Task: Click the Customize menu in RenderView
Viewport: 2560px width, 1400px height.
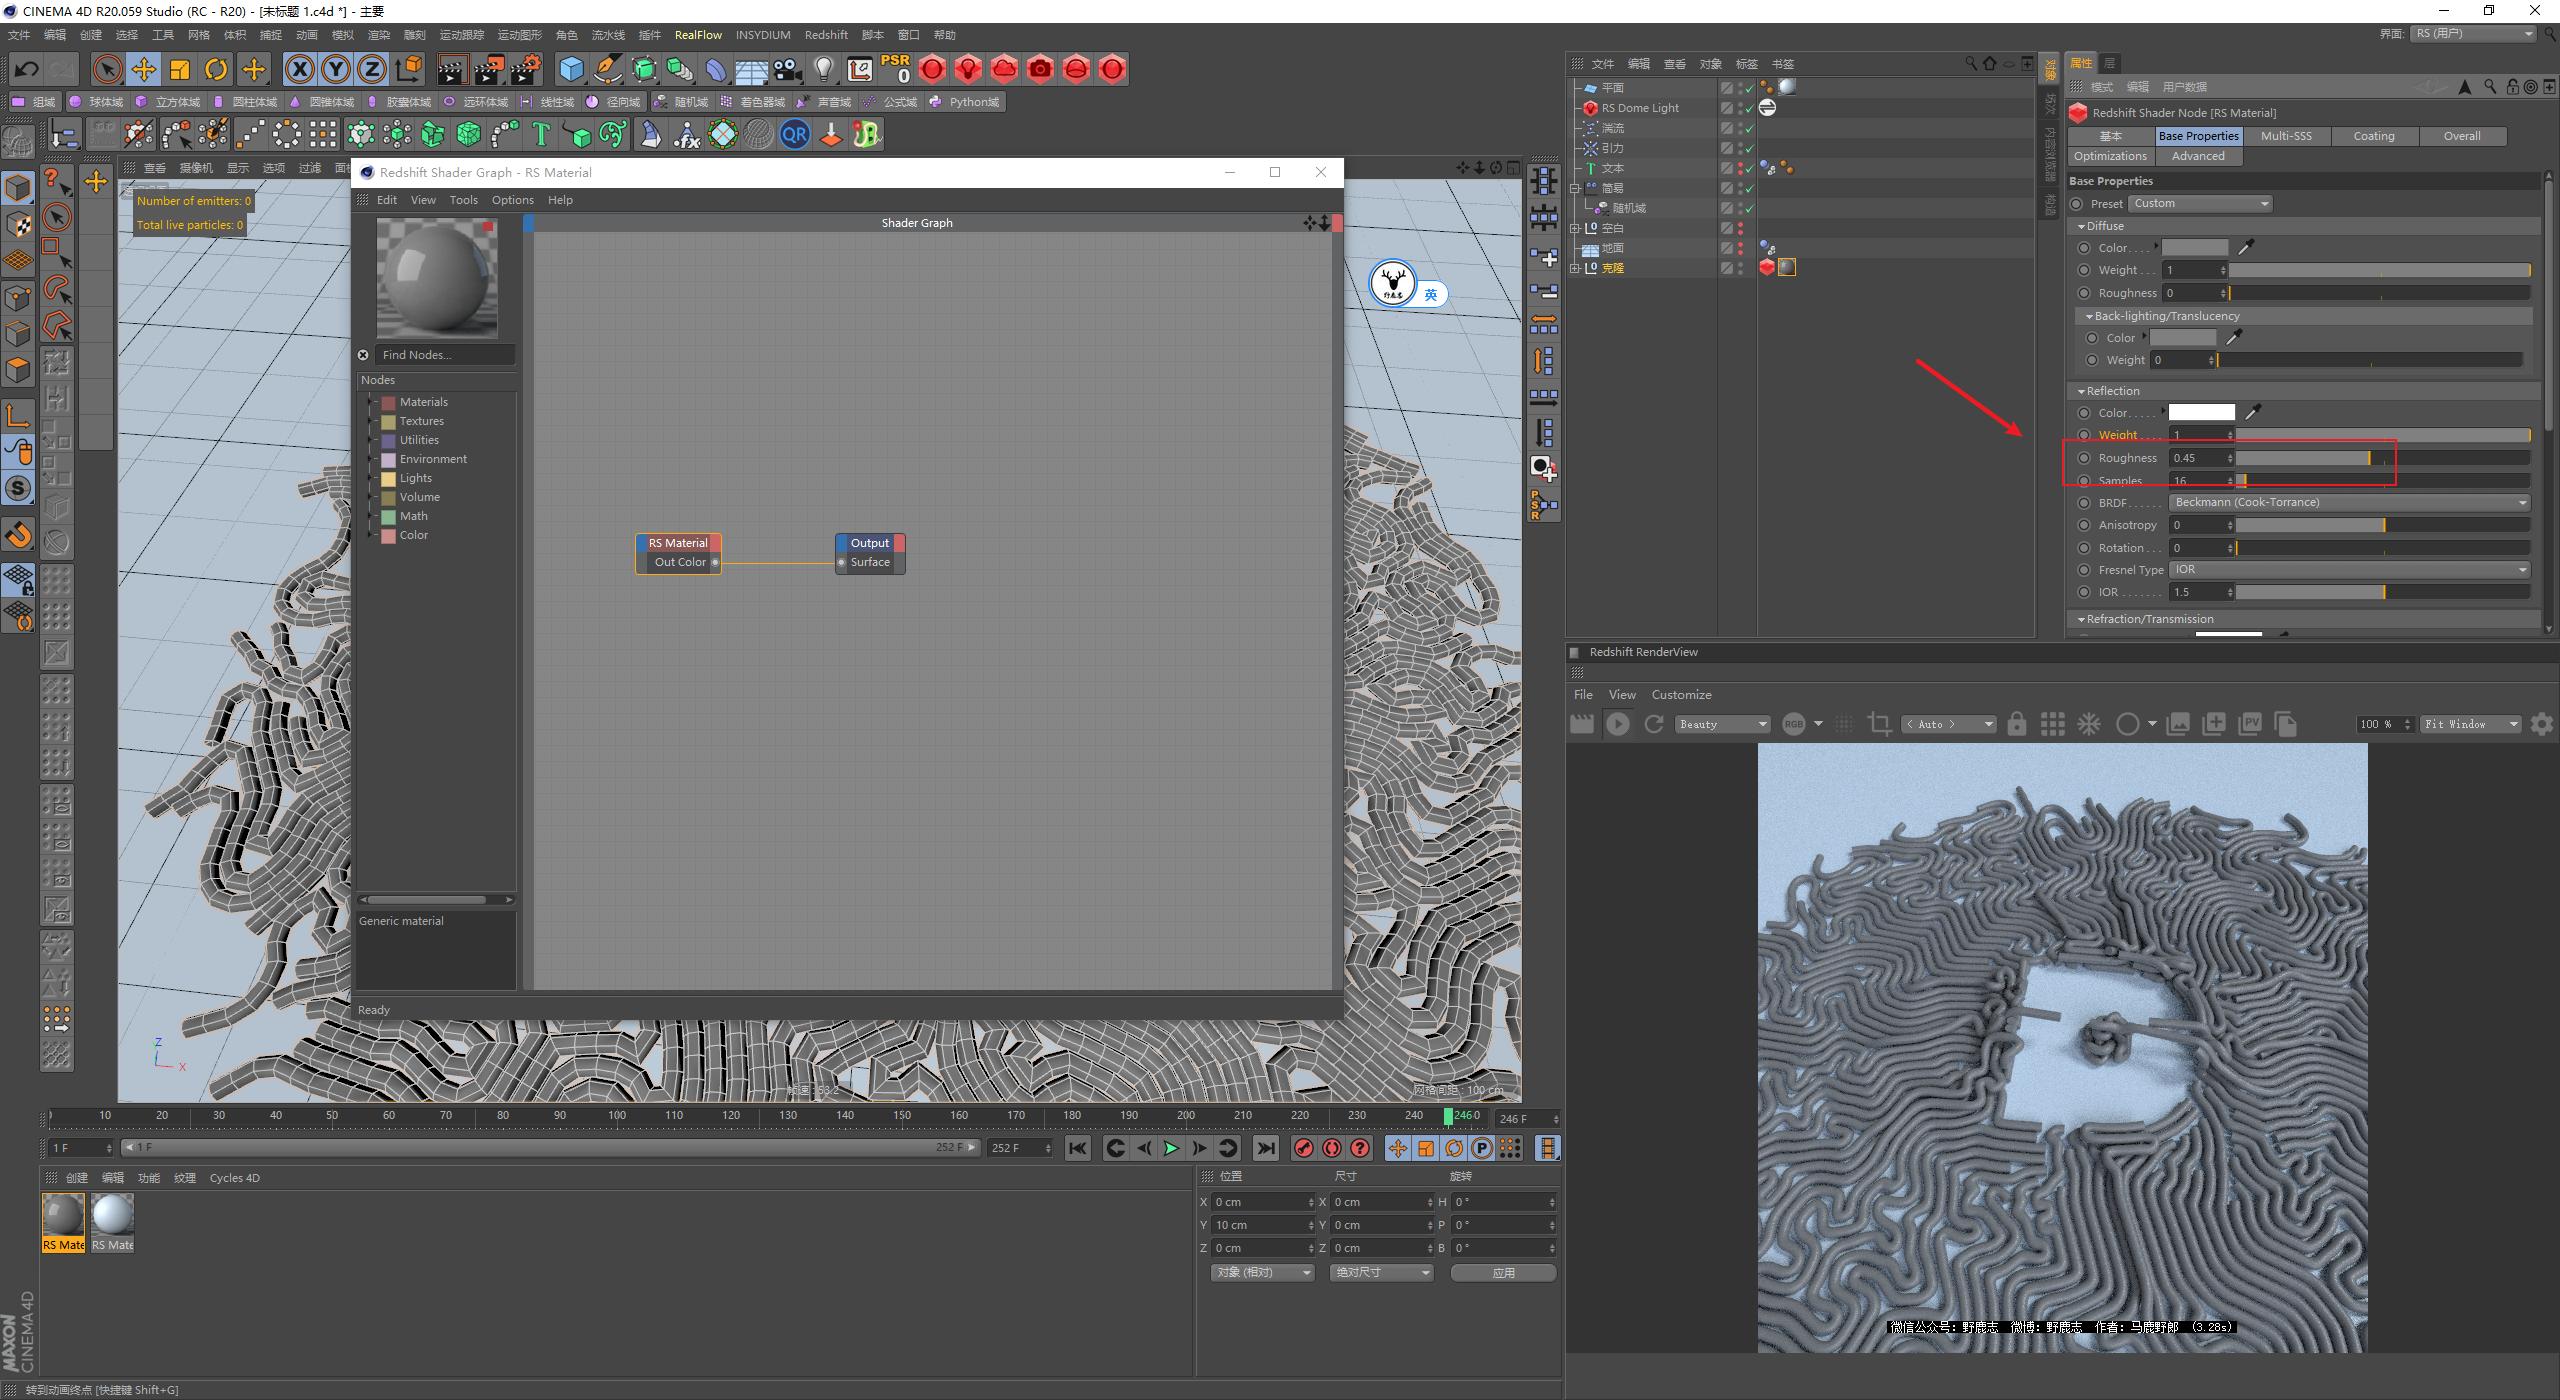Action: click(x=1682, y=694)
